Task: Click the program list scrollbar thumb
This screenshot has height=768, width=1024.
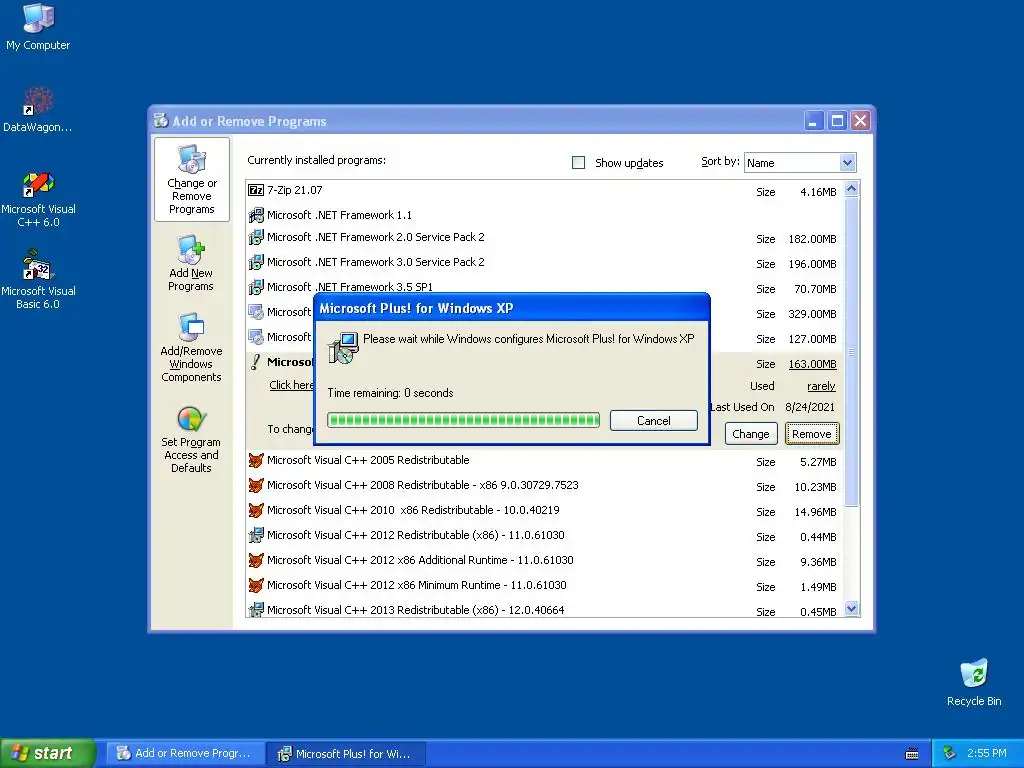Action: [x=852, y=351]
